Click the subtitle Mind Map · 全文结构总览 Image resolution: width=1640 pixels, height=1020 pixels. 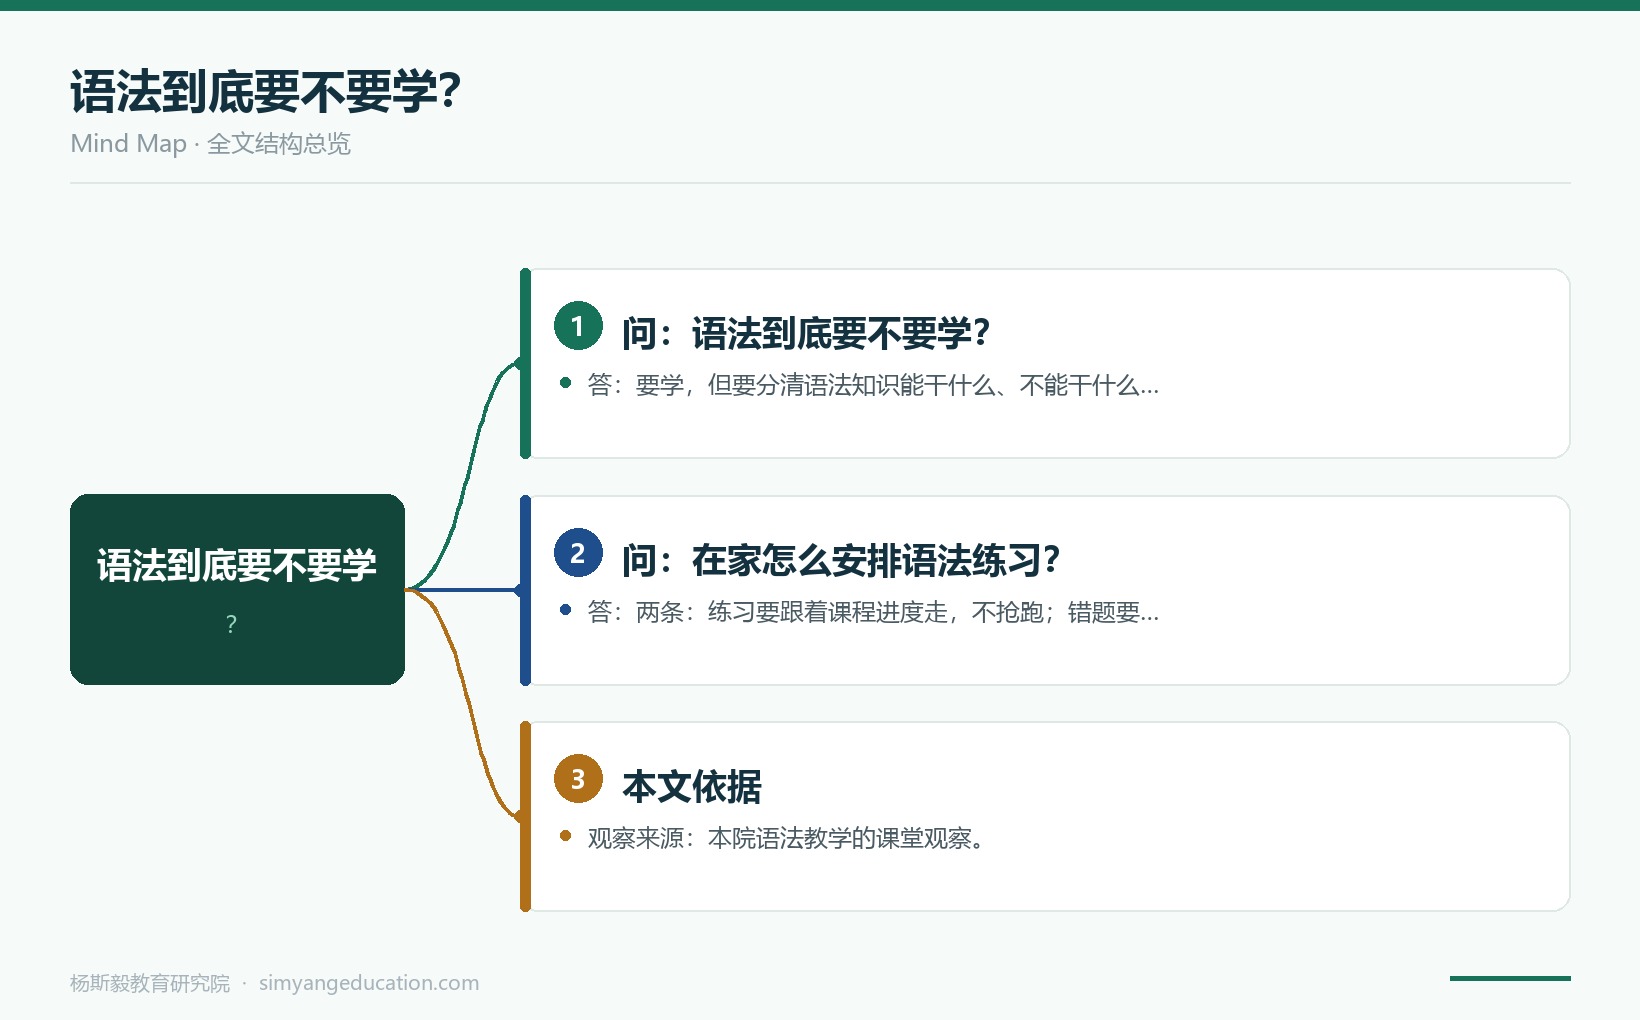tap(210, 144)
